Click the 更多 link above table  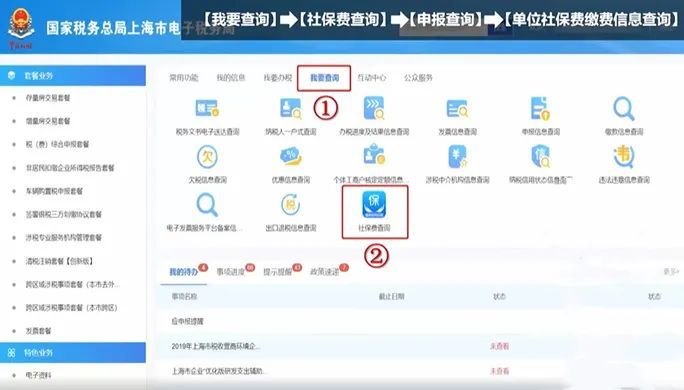tap(670, 272)
